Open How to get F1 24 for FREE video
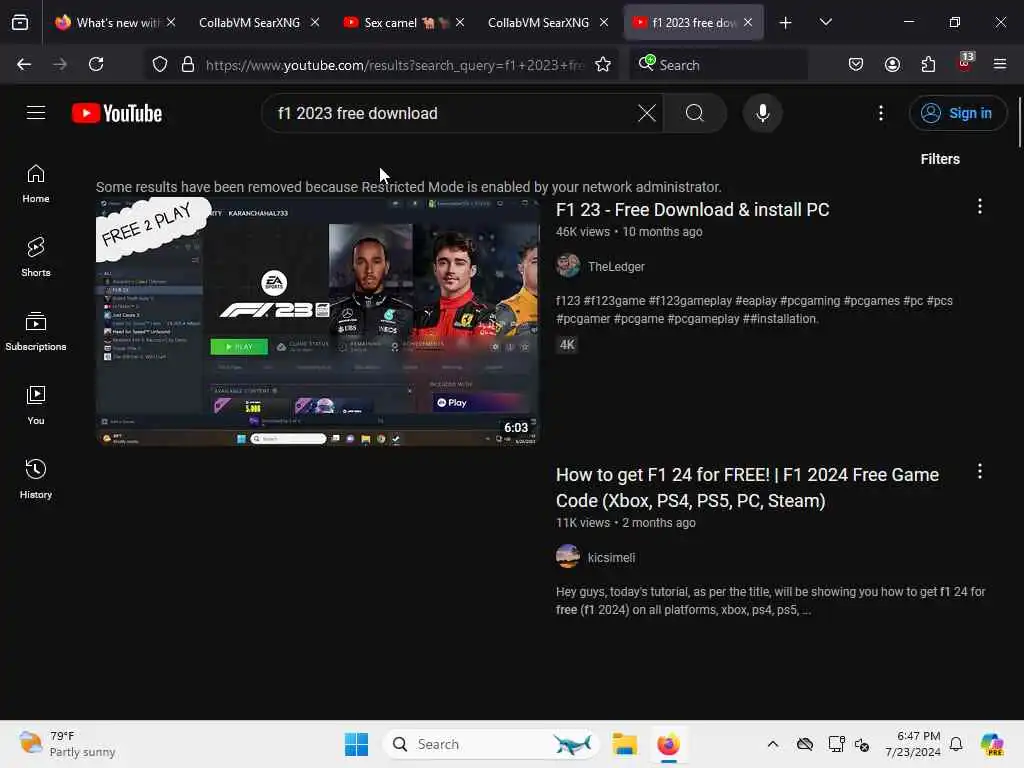Screen dimensions: 1024x768 click(747, 488)
